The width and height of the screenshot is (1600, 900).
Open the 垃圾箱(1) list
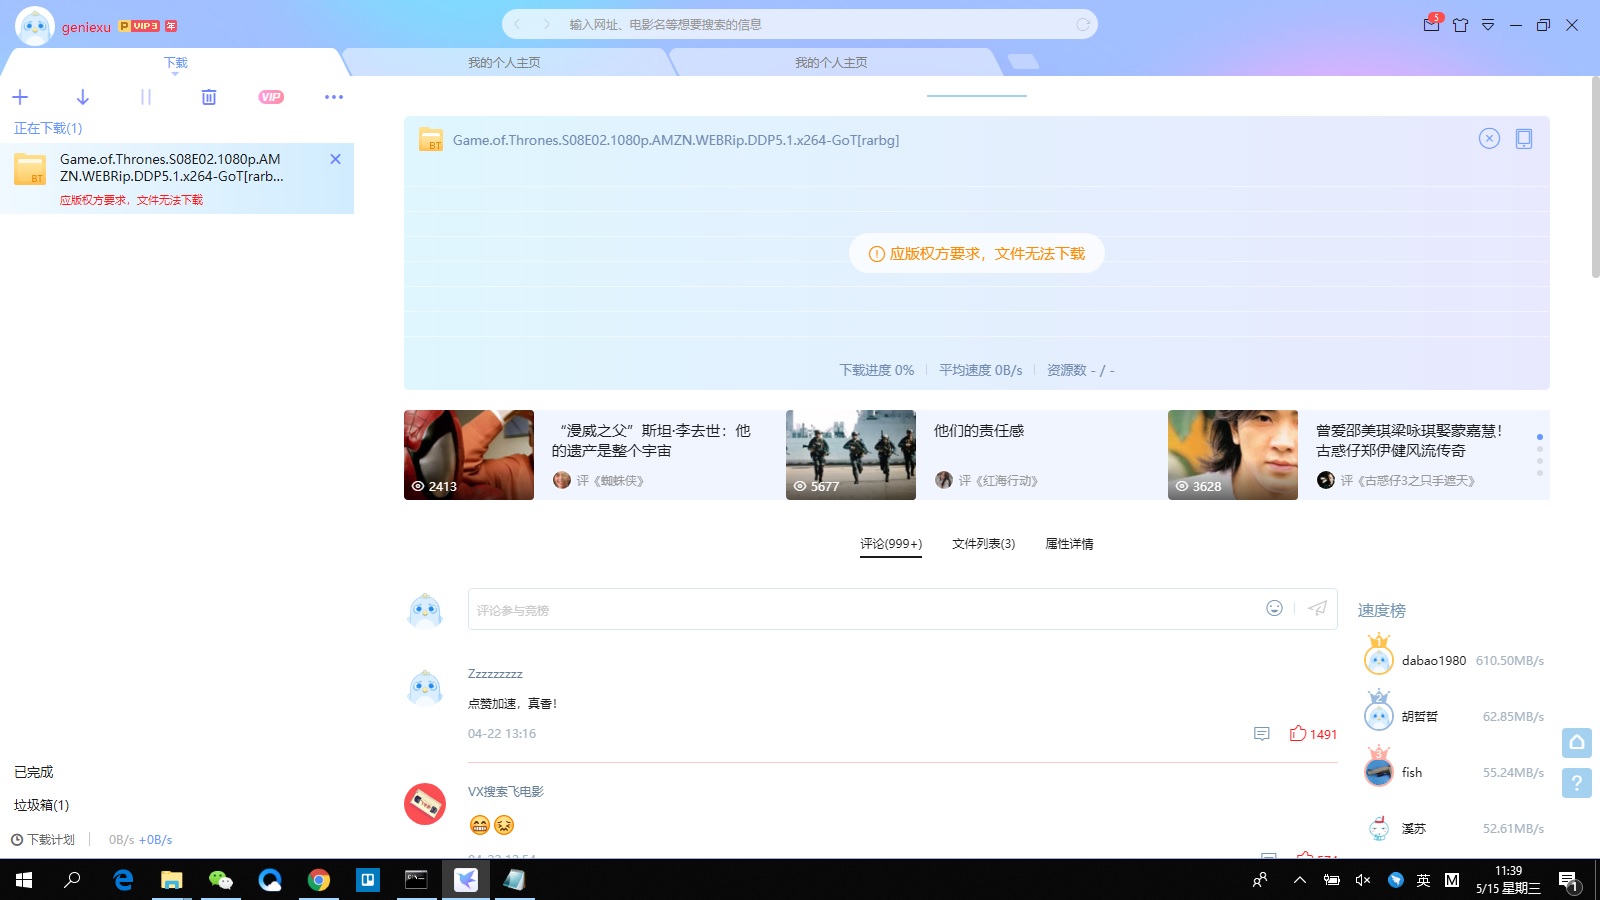pyautogui.click(x=41, y=805)
